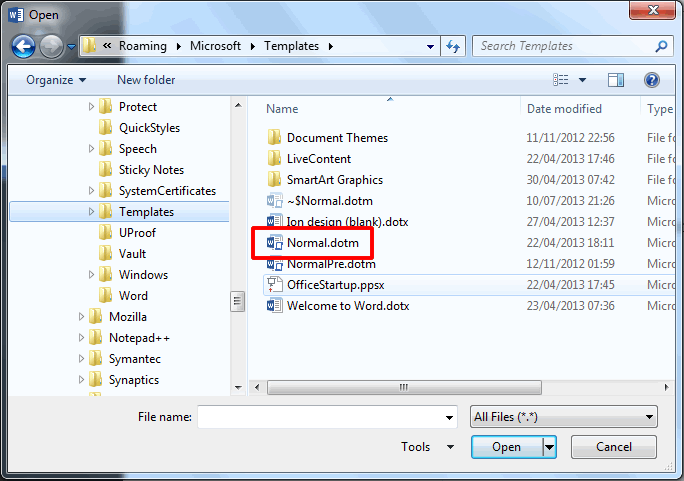This screenshot has width=684, height=481.
Task: Click the OfficeStartup.ppsx file icon
Action: click(274, 285)
